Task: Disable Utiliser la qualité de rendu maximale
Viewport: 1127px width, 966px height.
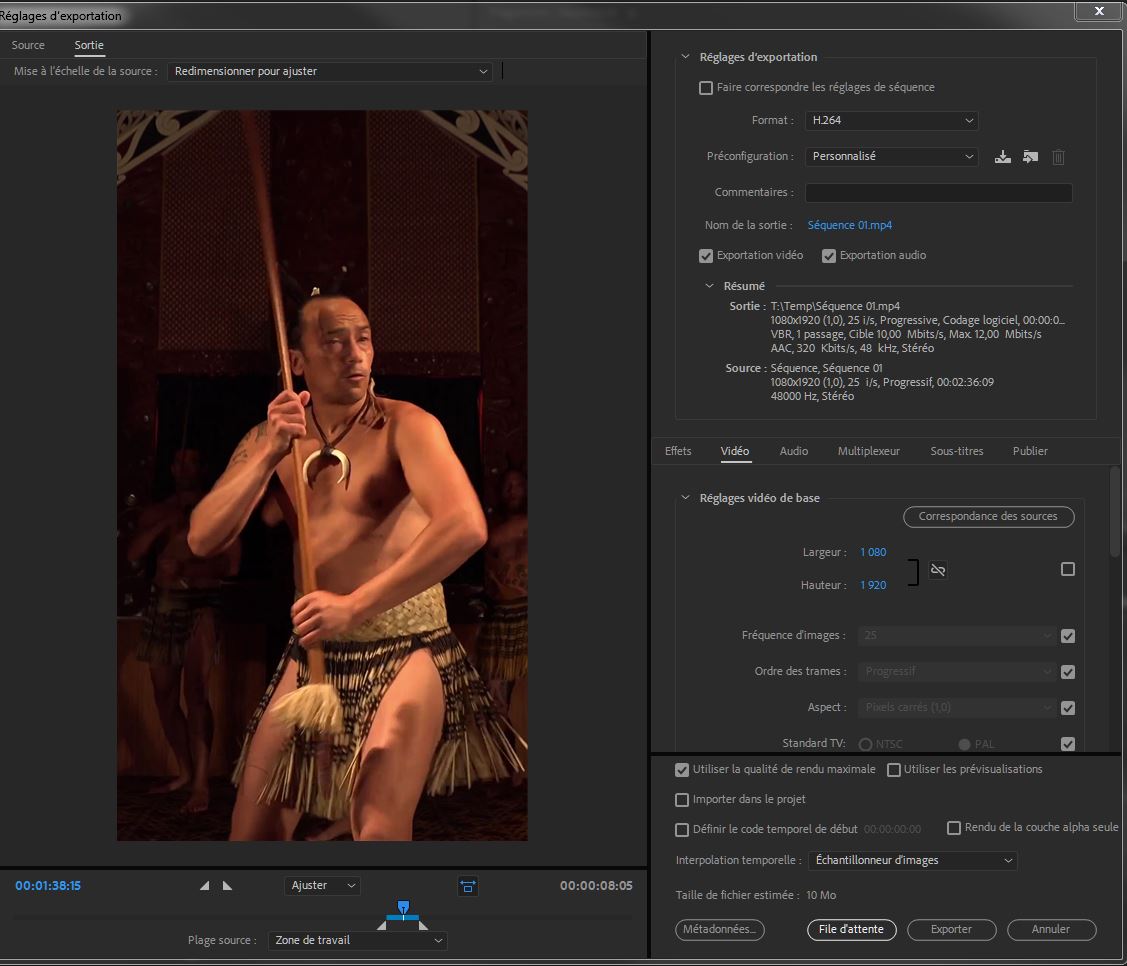Action: pos(682,770)
